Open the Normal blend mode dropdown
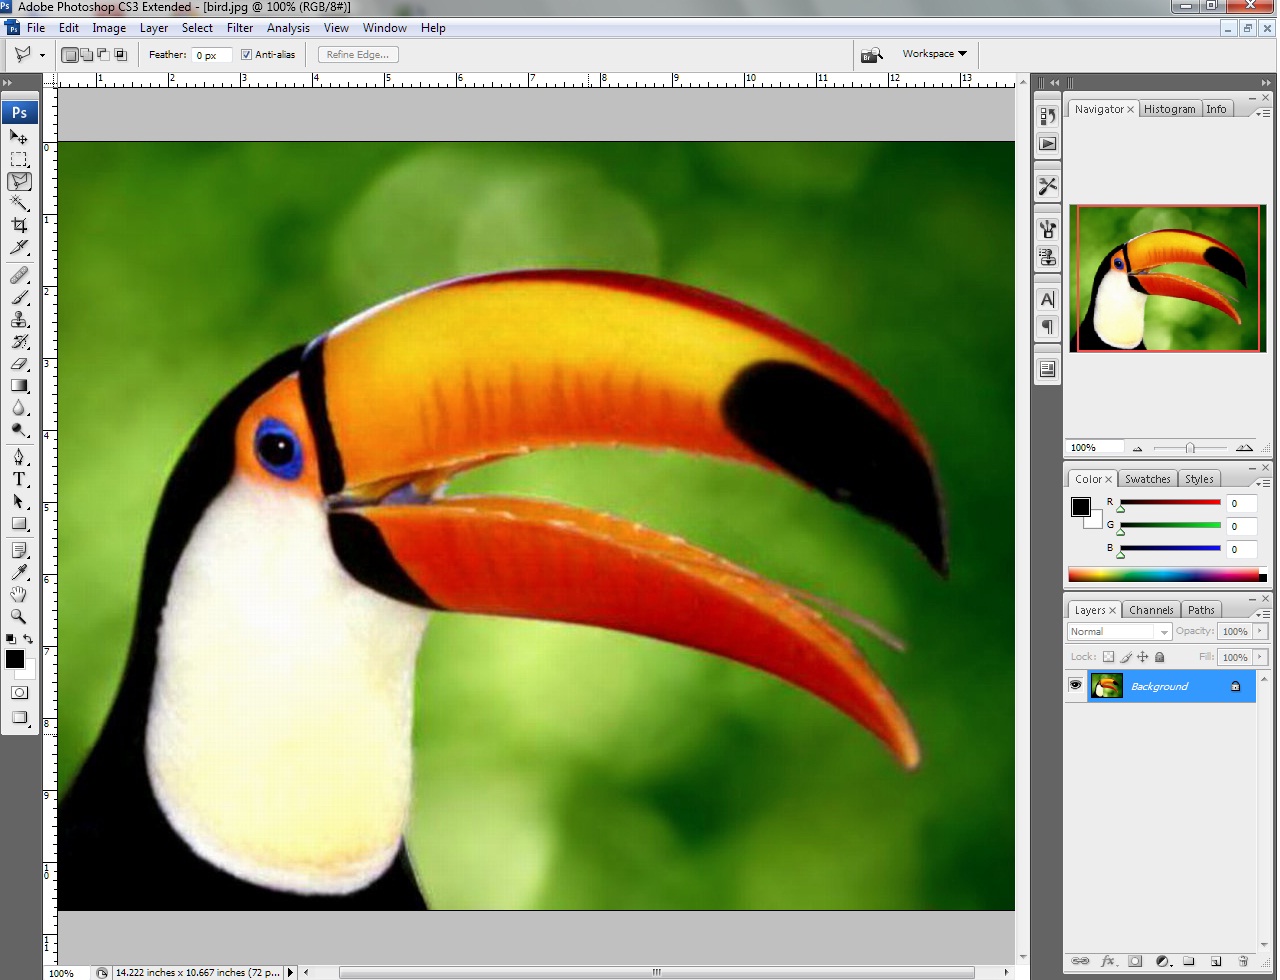Viewport: 1280px width, 980px height. (x=1119, y=632)
